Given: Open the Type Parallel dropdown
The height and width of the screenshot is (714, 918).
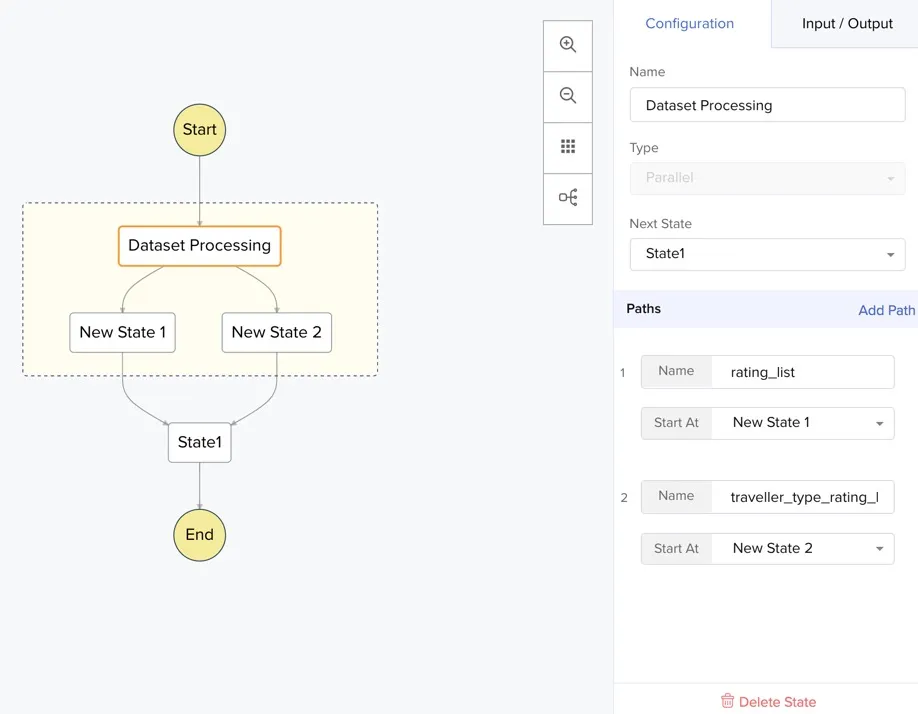Looking at the screenshot, I should [767, 178].
